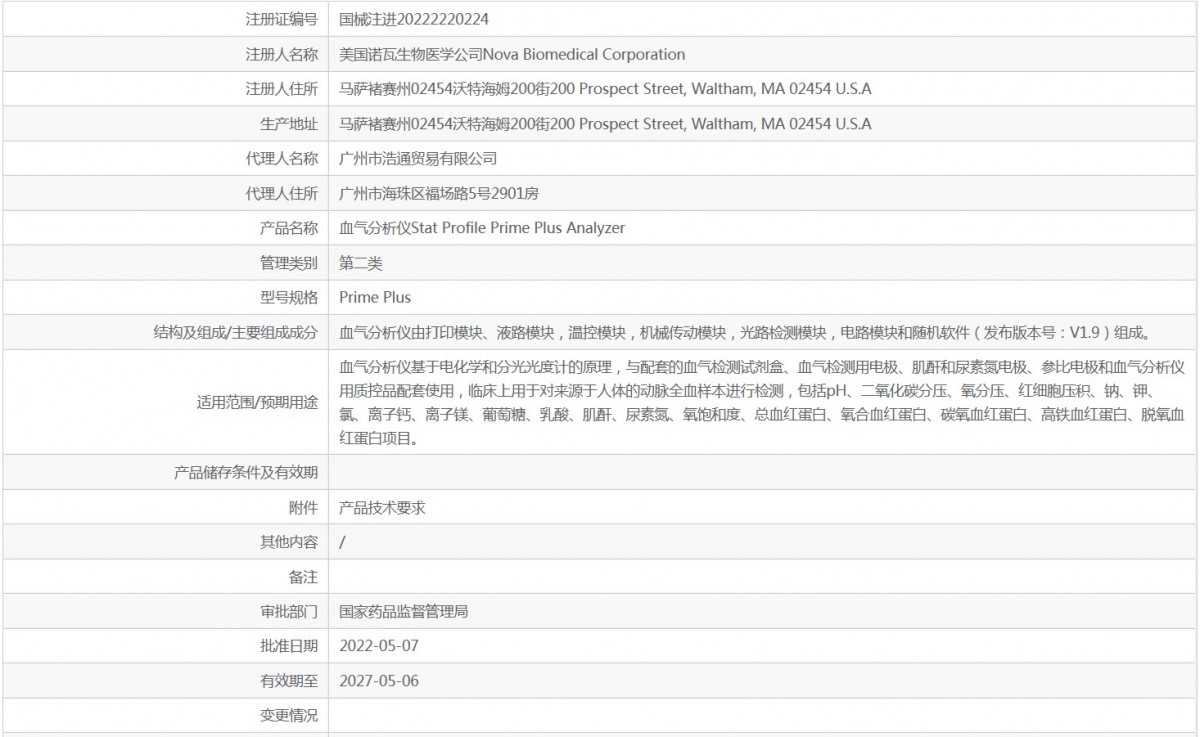This screenshot has width=1200, height=737.
Task: Click the 变更情况 label
Action: click(288, 715)
